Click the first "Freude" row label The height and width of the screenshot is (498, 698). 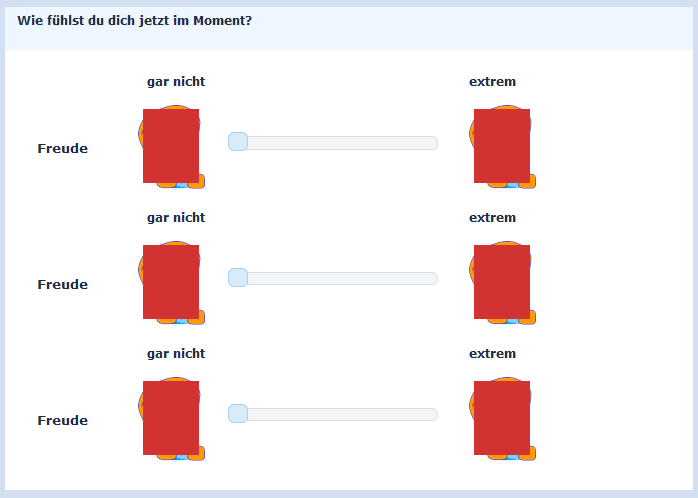[x=62, y=149]
